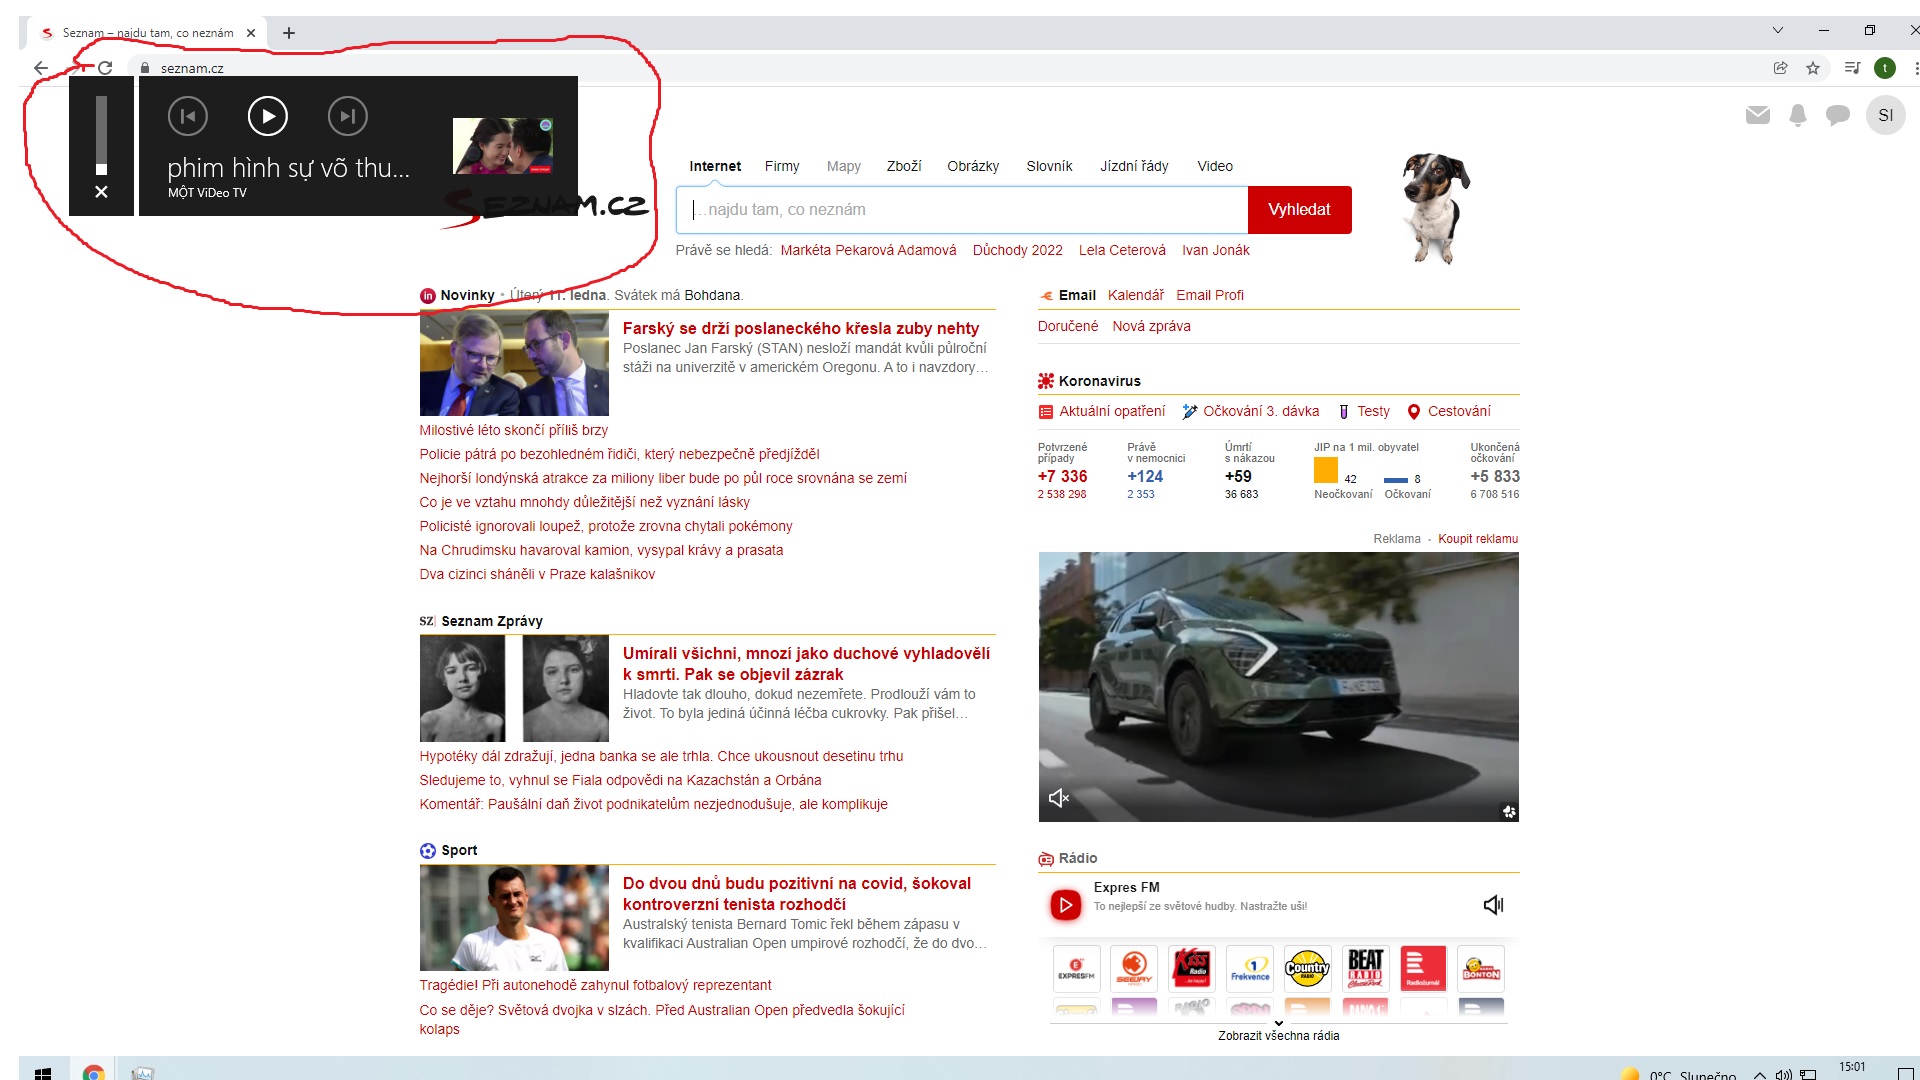Toggle Expres FM radio volume speaker
This screenshot has height=1080, width=1920.
tap(1493, 905)
